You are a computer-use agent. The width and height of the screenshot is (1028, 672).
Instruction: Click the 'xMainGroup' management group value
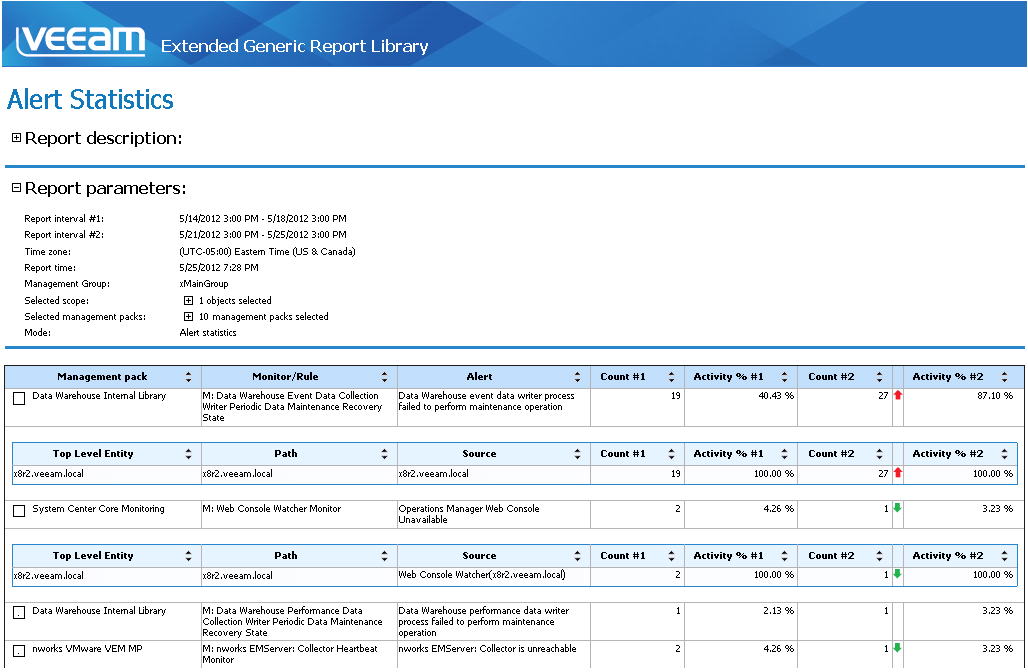coord(204,284)
